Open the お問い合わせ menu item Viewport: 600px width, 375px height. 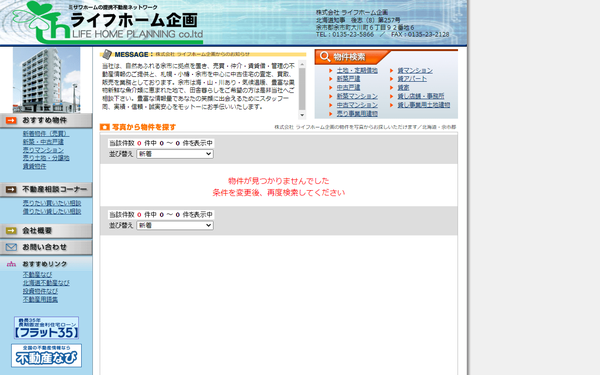(46, 247)
